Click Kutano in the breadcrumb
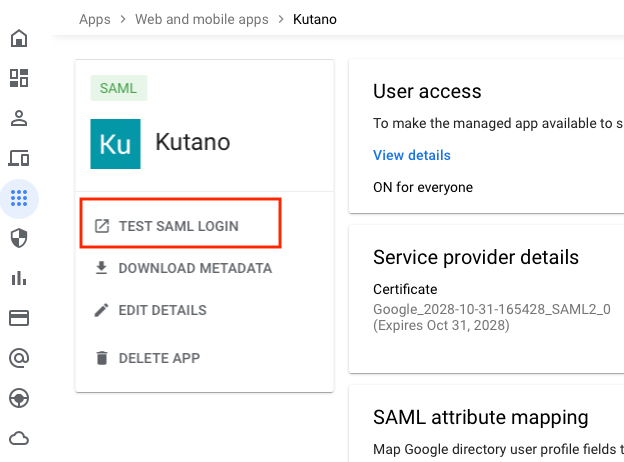Screen dimensions: 624x462 (315, 19)
